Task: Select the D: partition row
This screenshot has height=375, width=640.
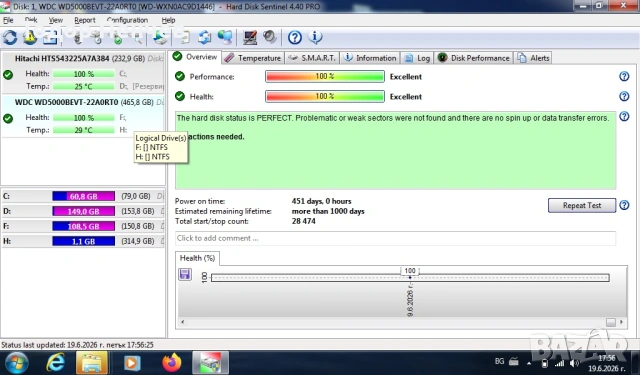Action: click(83, 211)
